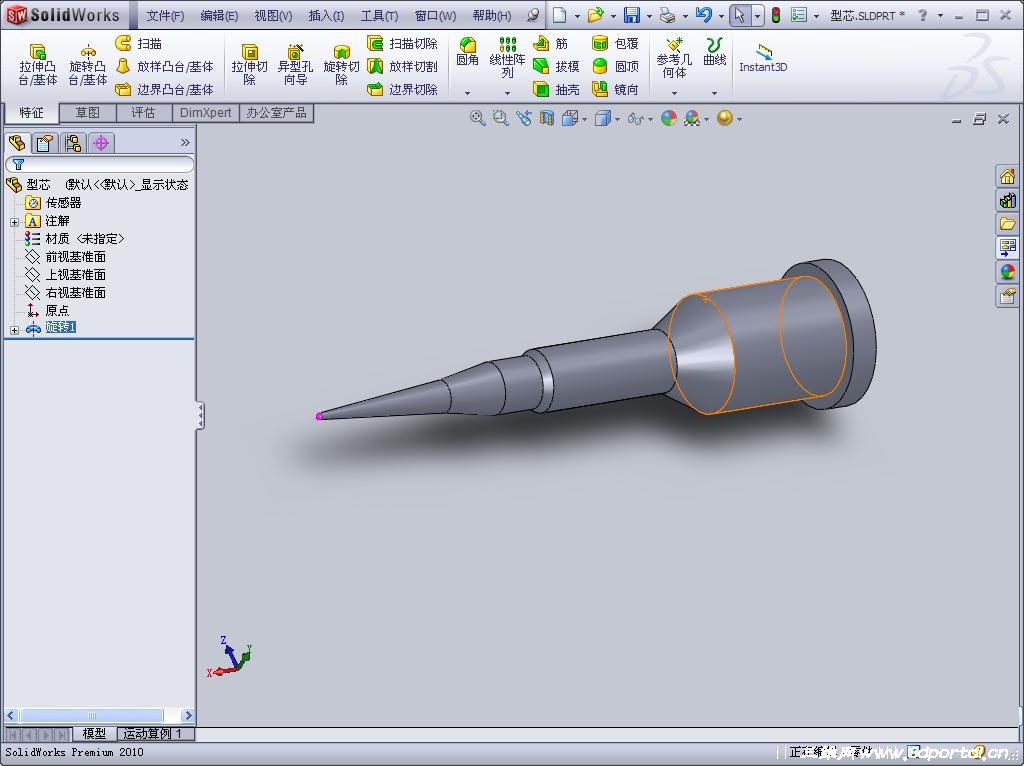This screenshot has height=766, width=1024.
Task: Select 前视基准面 in feature tree
Action: 65,257
